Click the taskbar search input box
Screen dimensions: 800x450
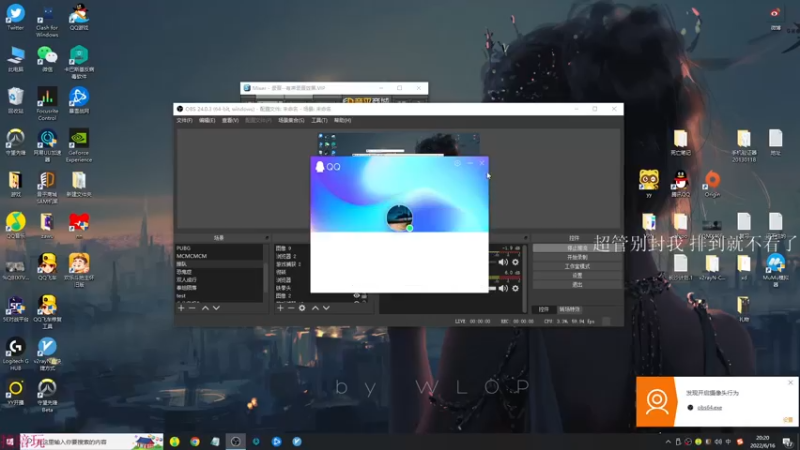tap(92, 441)
